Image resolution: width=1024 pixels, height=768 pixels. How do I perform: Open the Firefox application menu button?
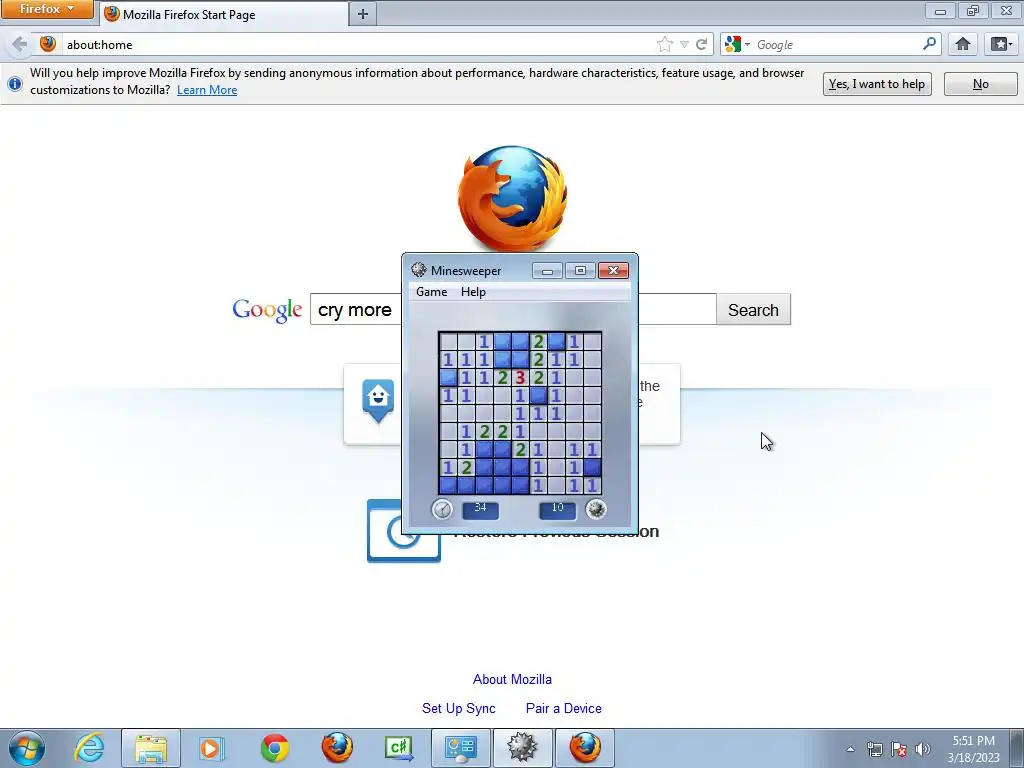tap(46, 9)
